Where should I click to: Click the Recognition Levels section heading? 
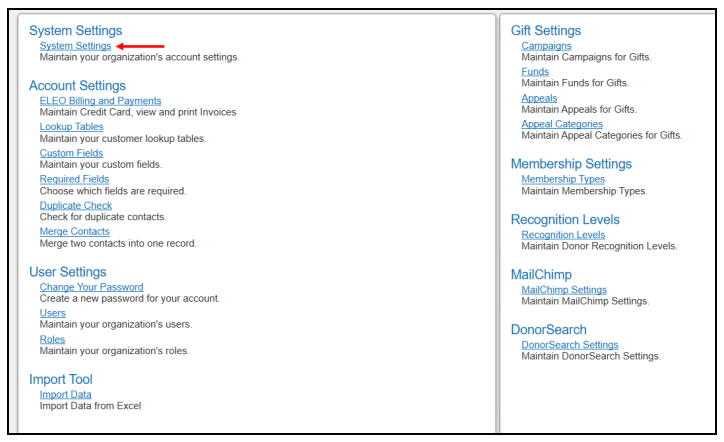click(565, 219)
